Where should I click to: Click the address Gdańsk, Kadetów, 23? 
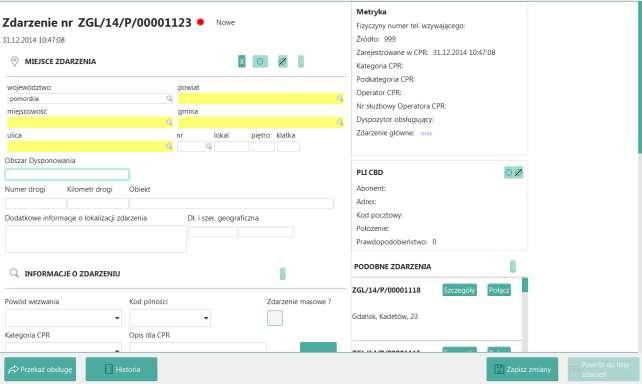click(x=385, y=316)
